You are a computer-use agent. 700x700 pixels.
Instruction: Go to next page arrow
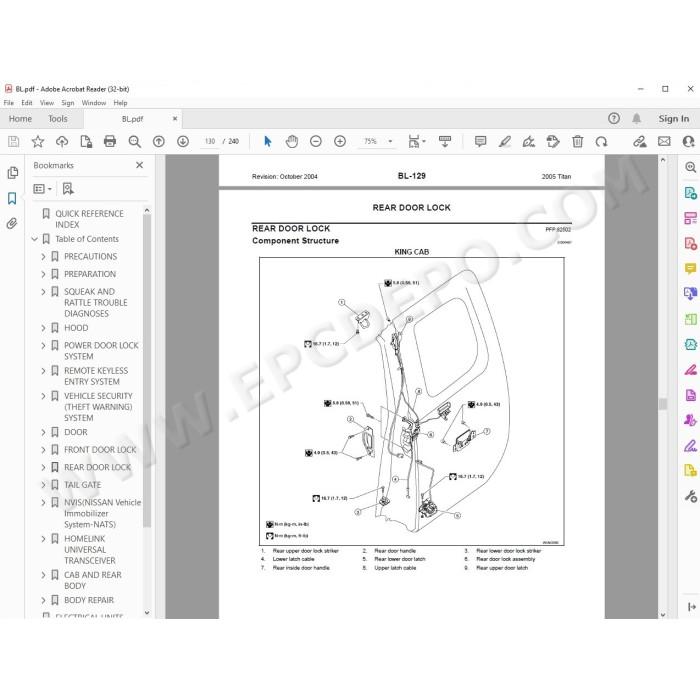pyautogui.click(x=183, y=142)
